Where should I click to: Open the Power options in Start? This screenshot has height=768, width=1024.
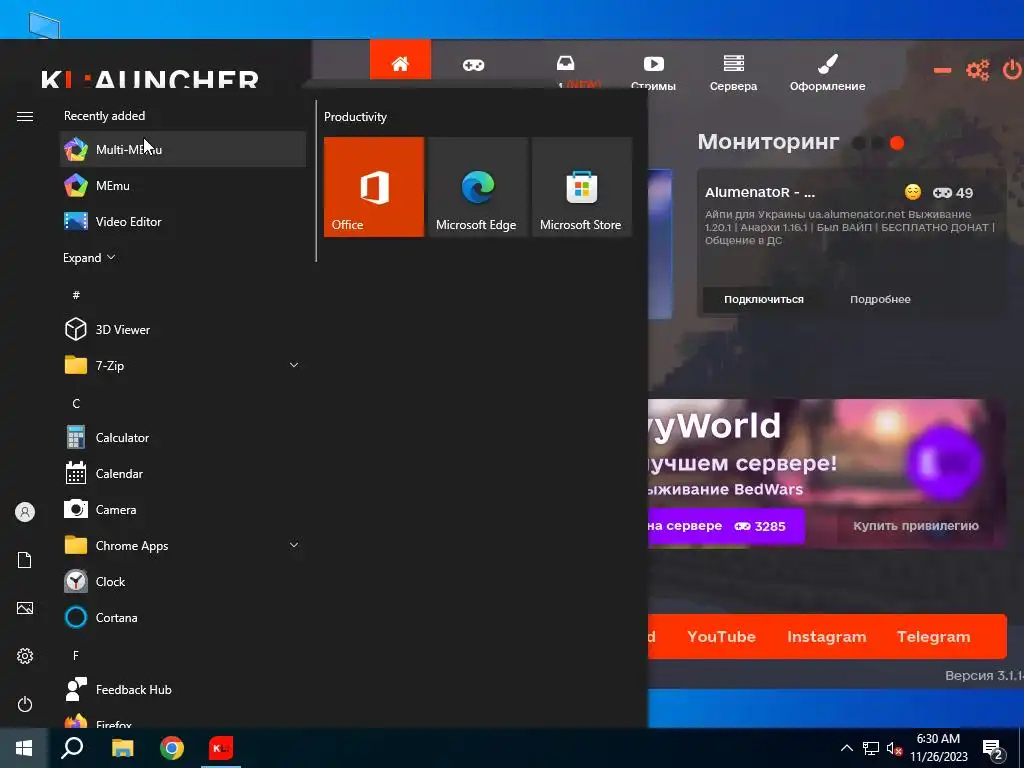click(25, 704)
